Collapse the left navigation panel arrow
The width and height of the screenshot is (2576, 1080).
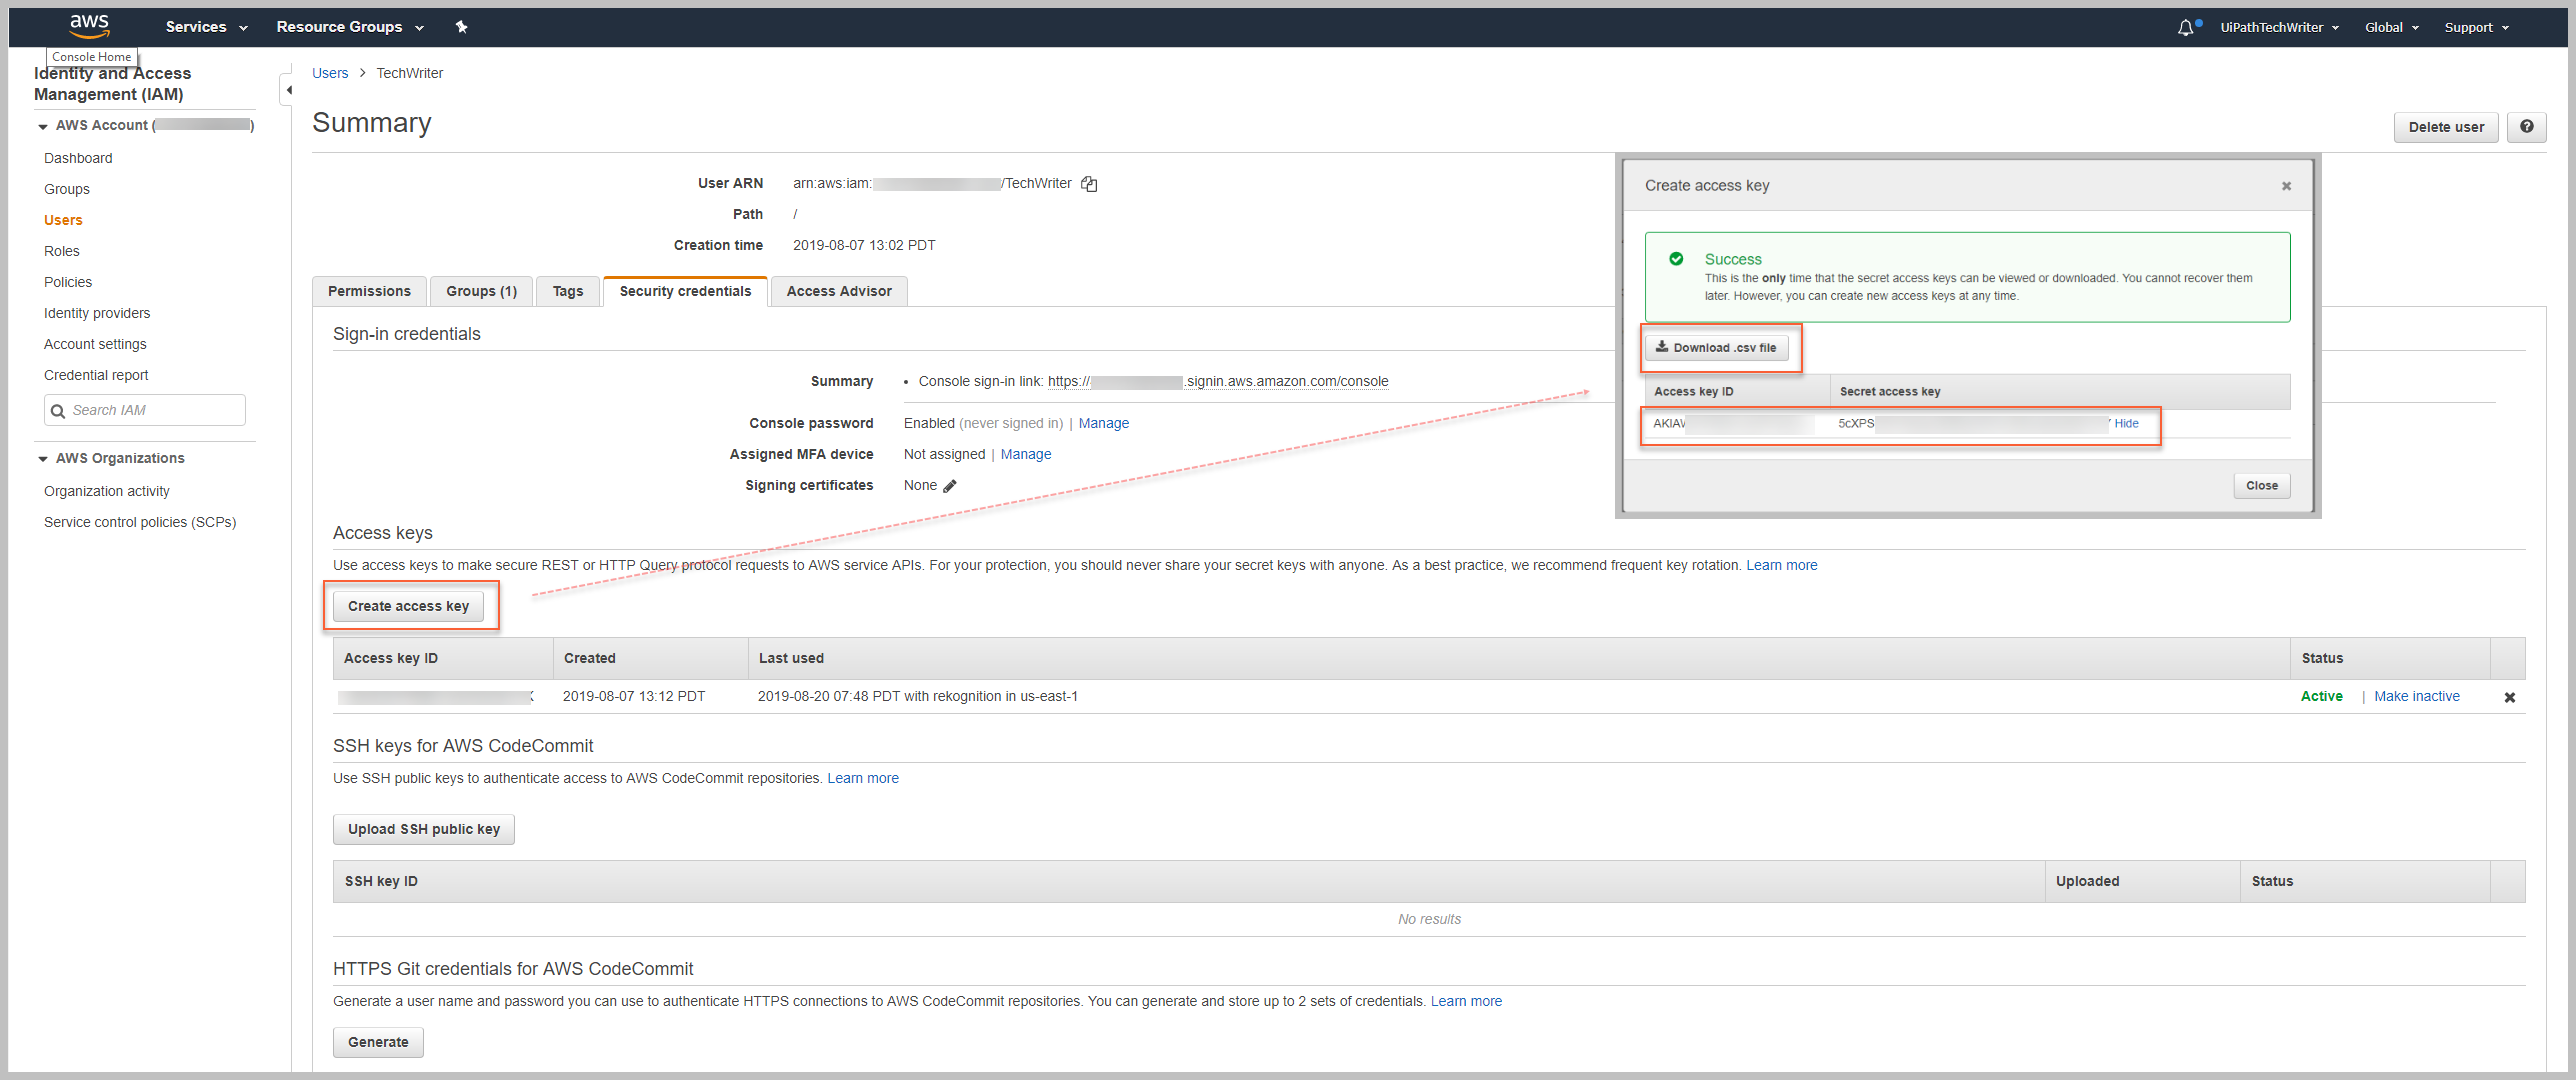pos(289,90)
